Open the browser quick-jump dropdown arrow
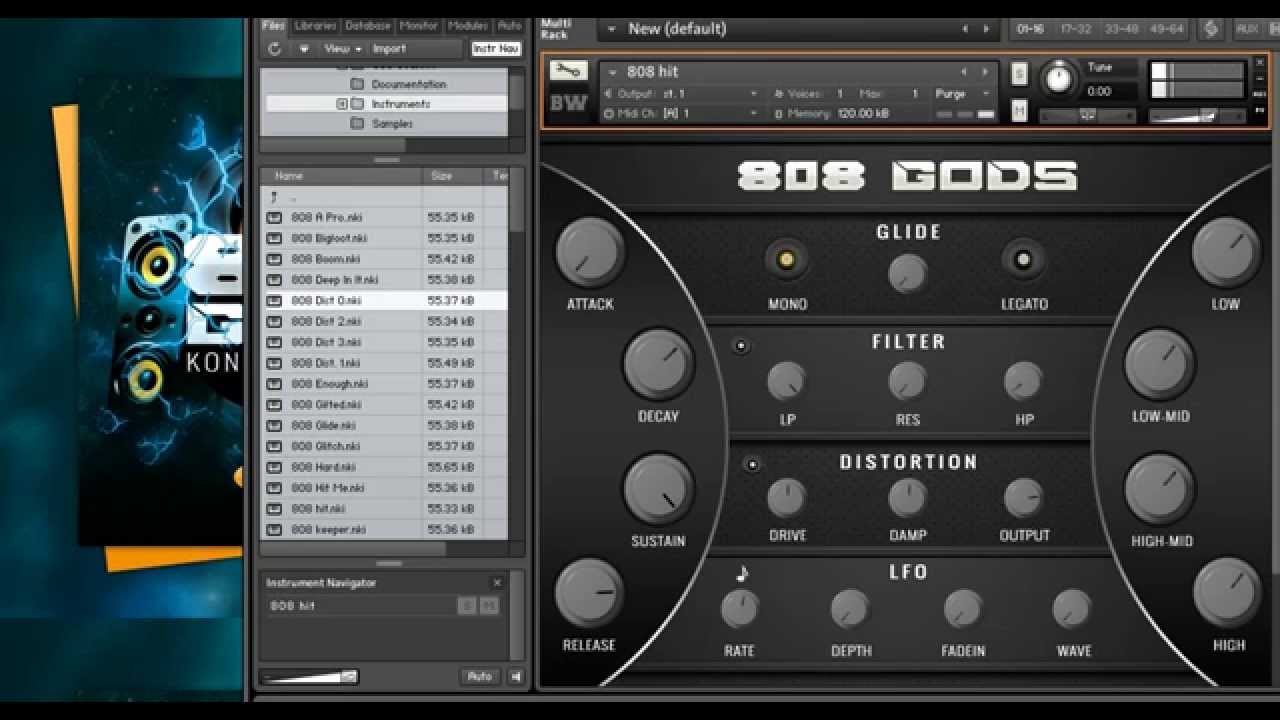1280x720 pixels. (304, 48)
